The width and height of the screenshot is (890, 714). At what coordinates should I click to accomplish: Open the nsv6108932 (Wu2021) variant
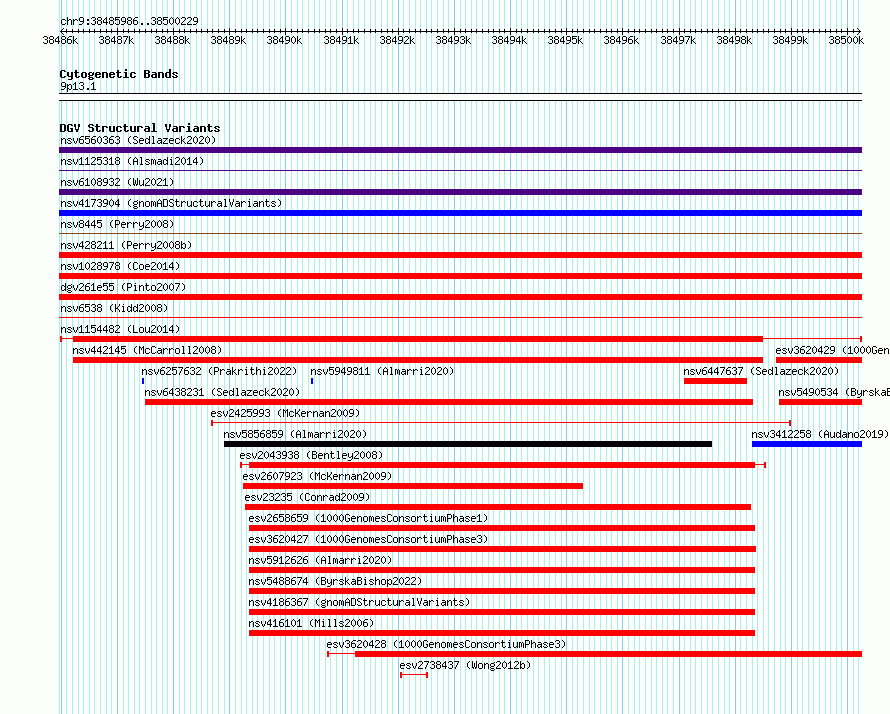point(117,182)
